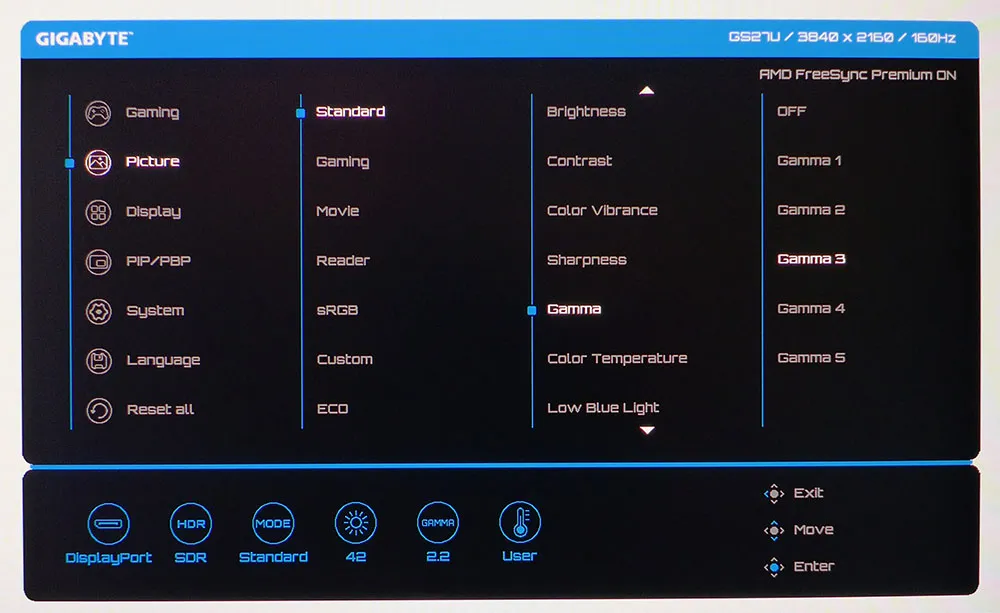The image size is (1000, 613).
Task: Open the Gaming main menu label
Action: coord(152,113)
